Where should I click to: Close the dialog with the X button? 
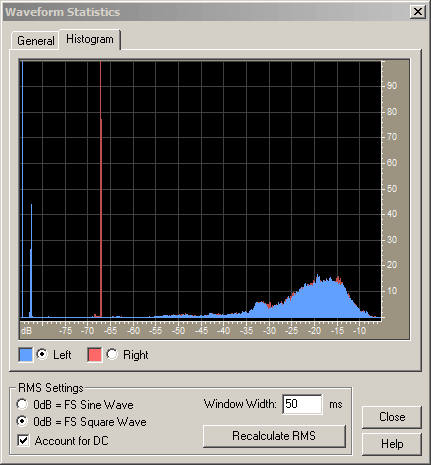click(x=417, y=12)
